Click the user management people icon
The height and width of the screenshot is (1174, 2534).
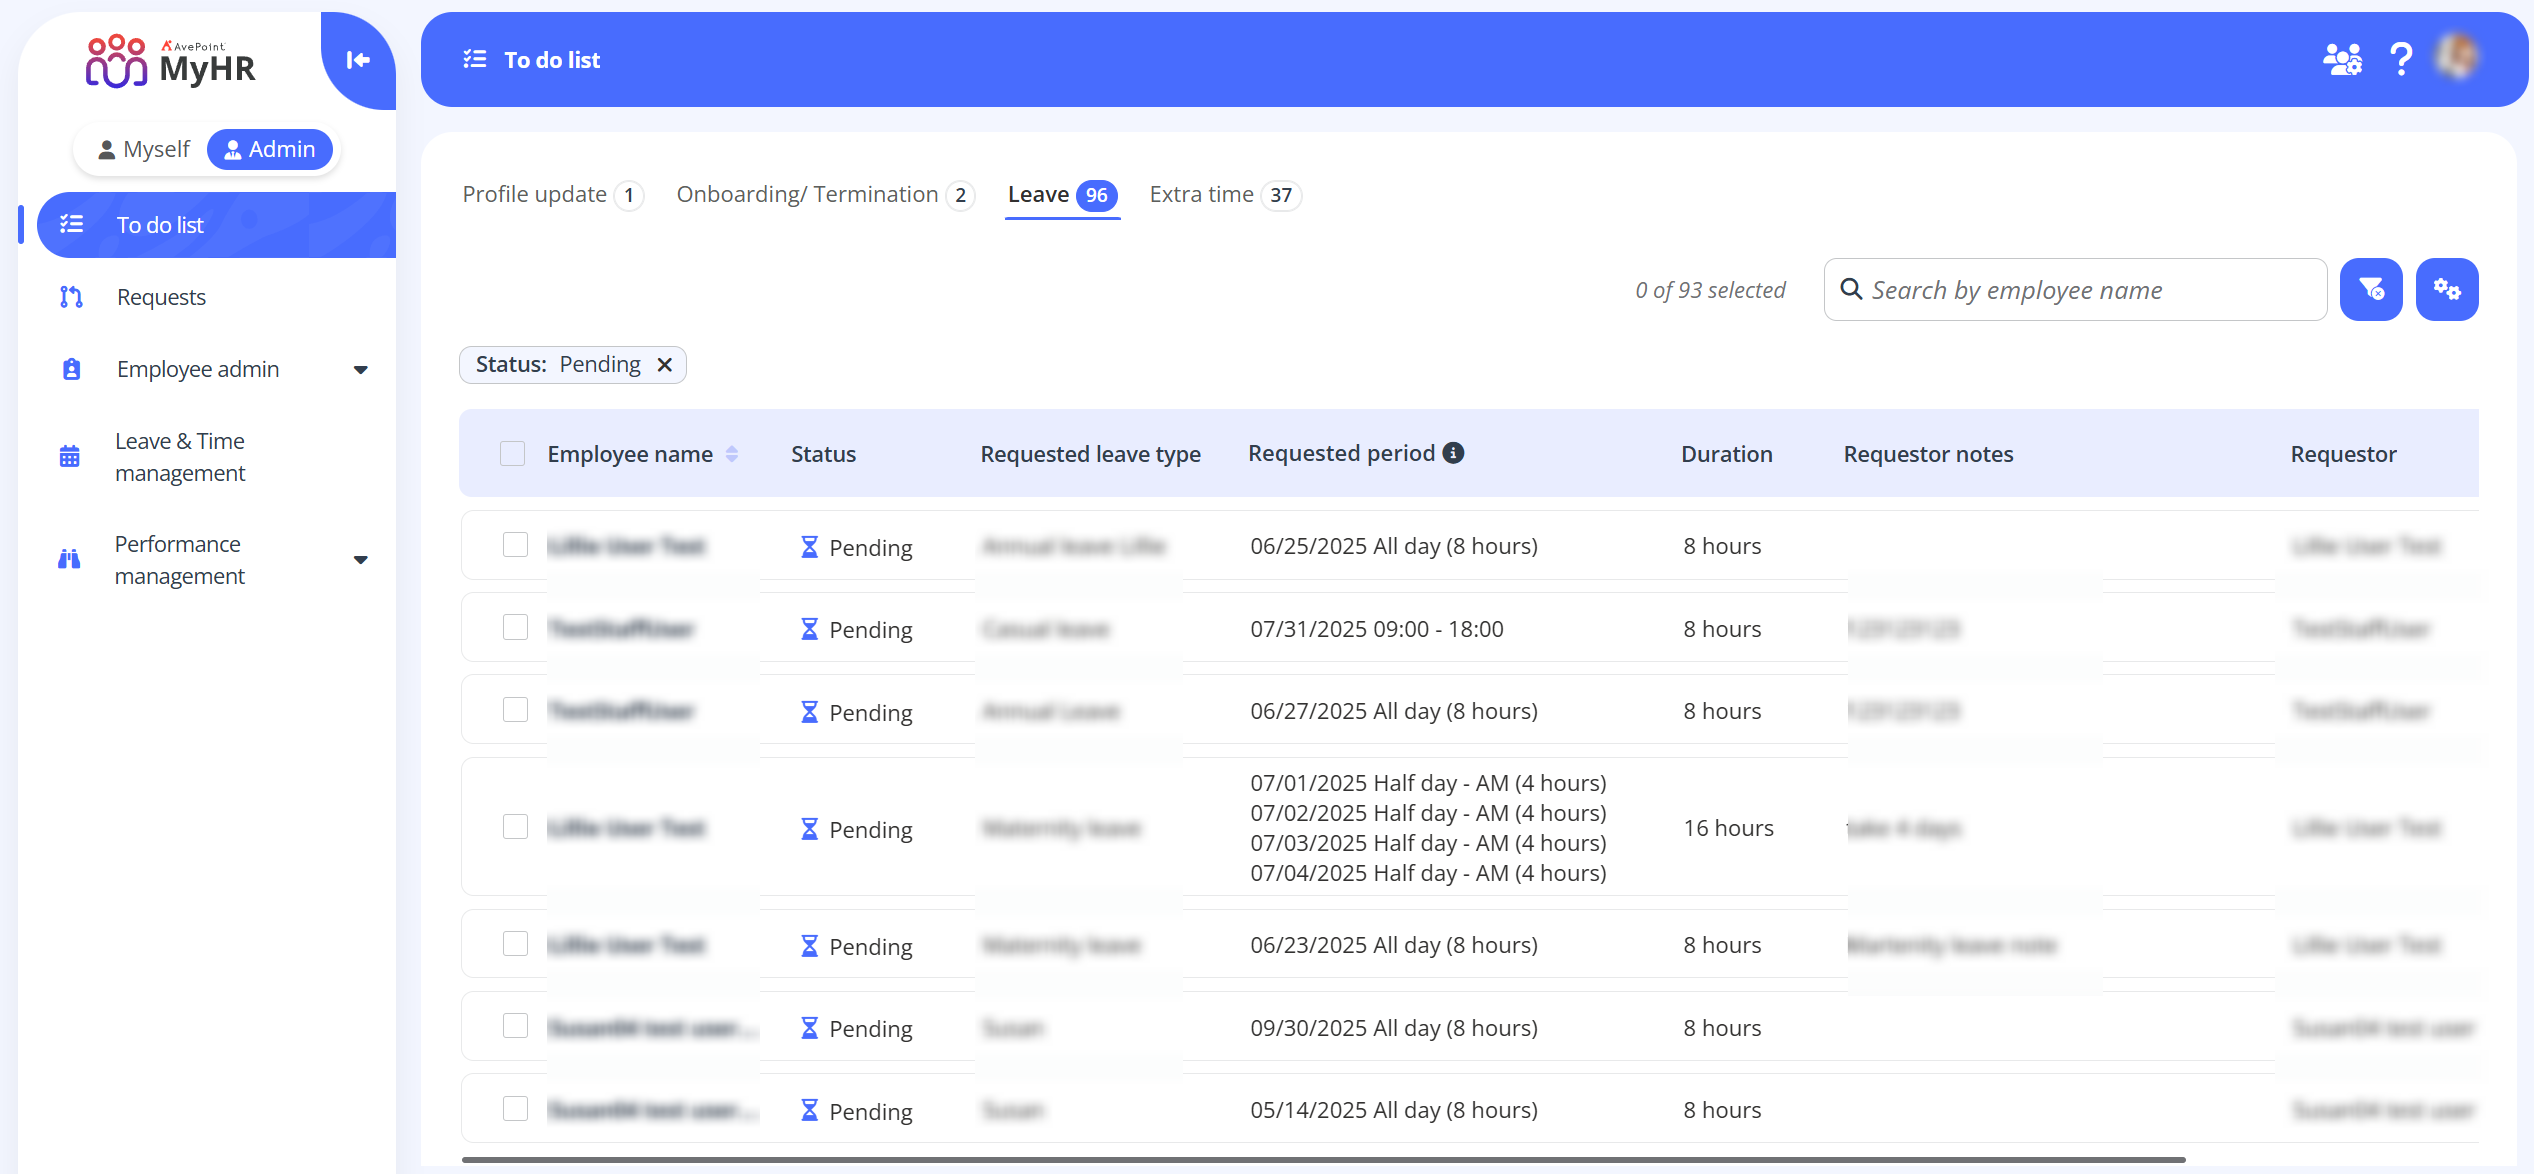(2342, 60)
